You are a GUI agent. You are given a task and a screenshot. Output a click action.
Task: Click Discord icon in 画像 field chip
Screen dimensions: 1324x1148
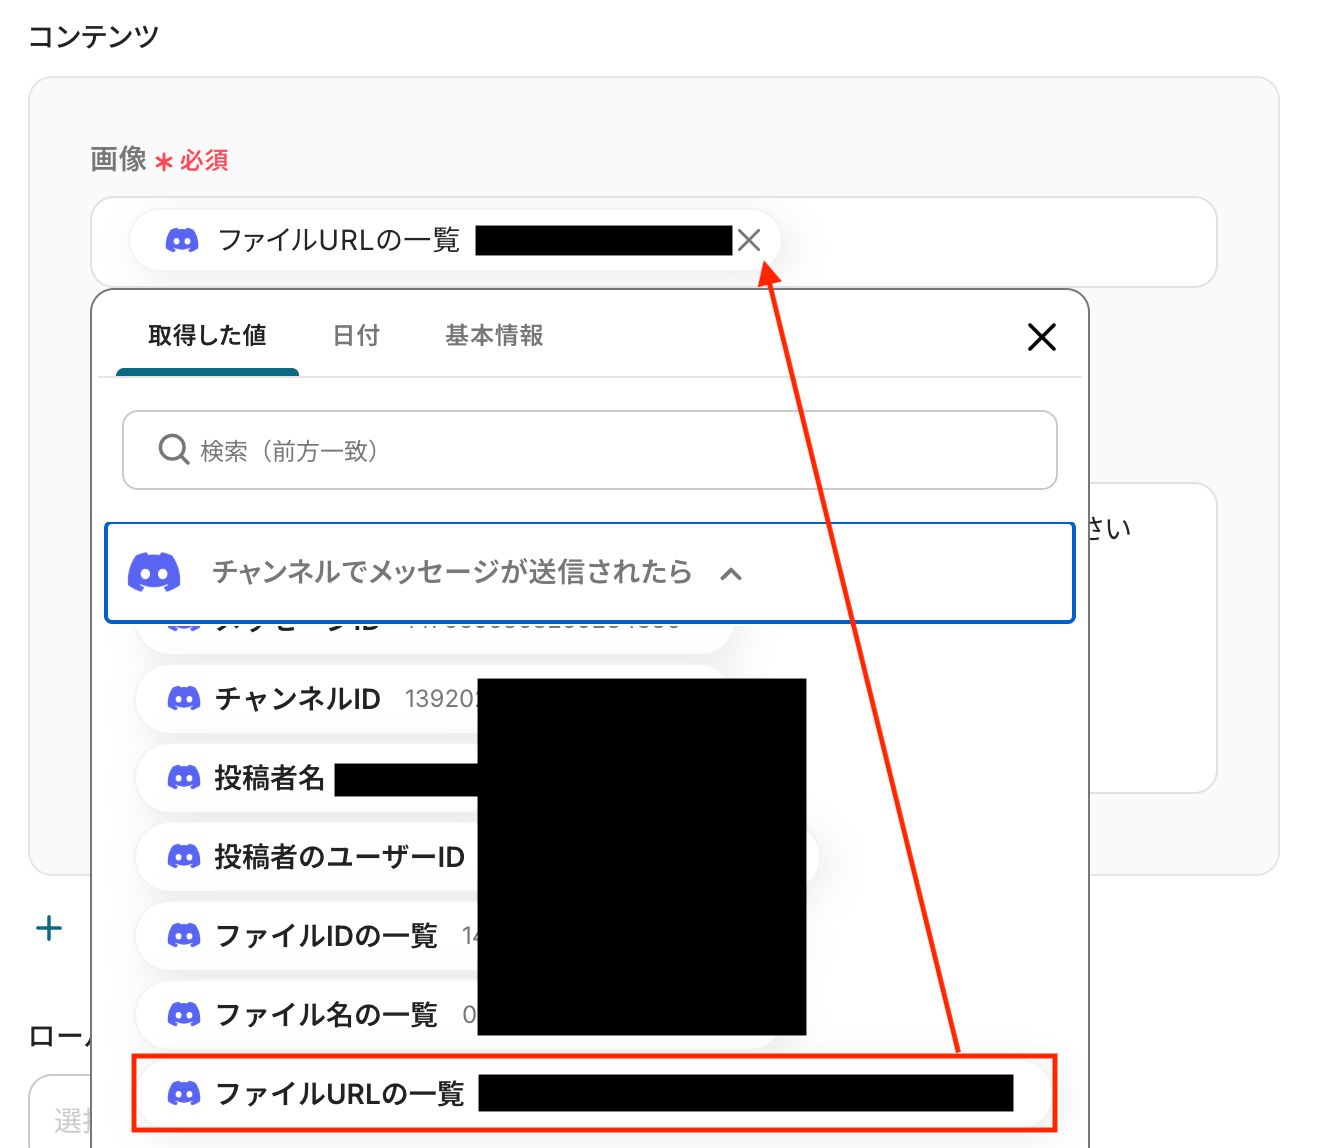tap(182, 240)
